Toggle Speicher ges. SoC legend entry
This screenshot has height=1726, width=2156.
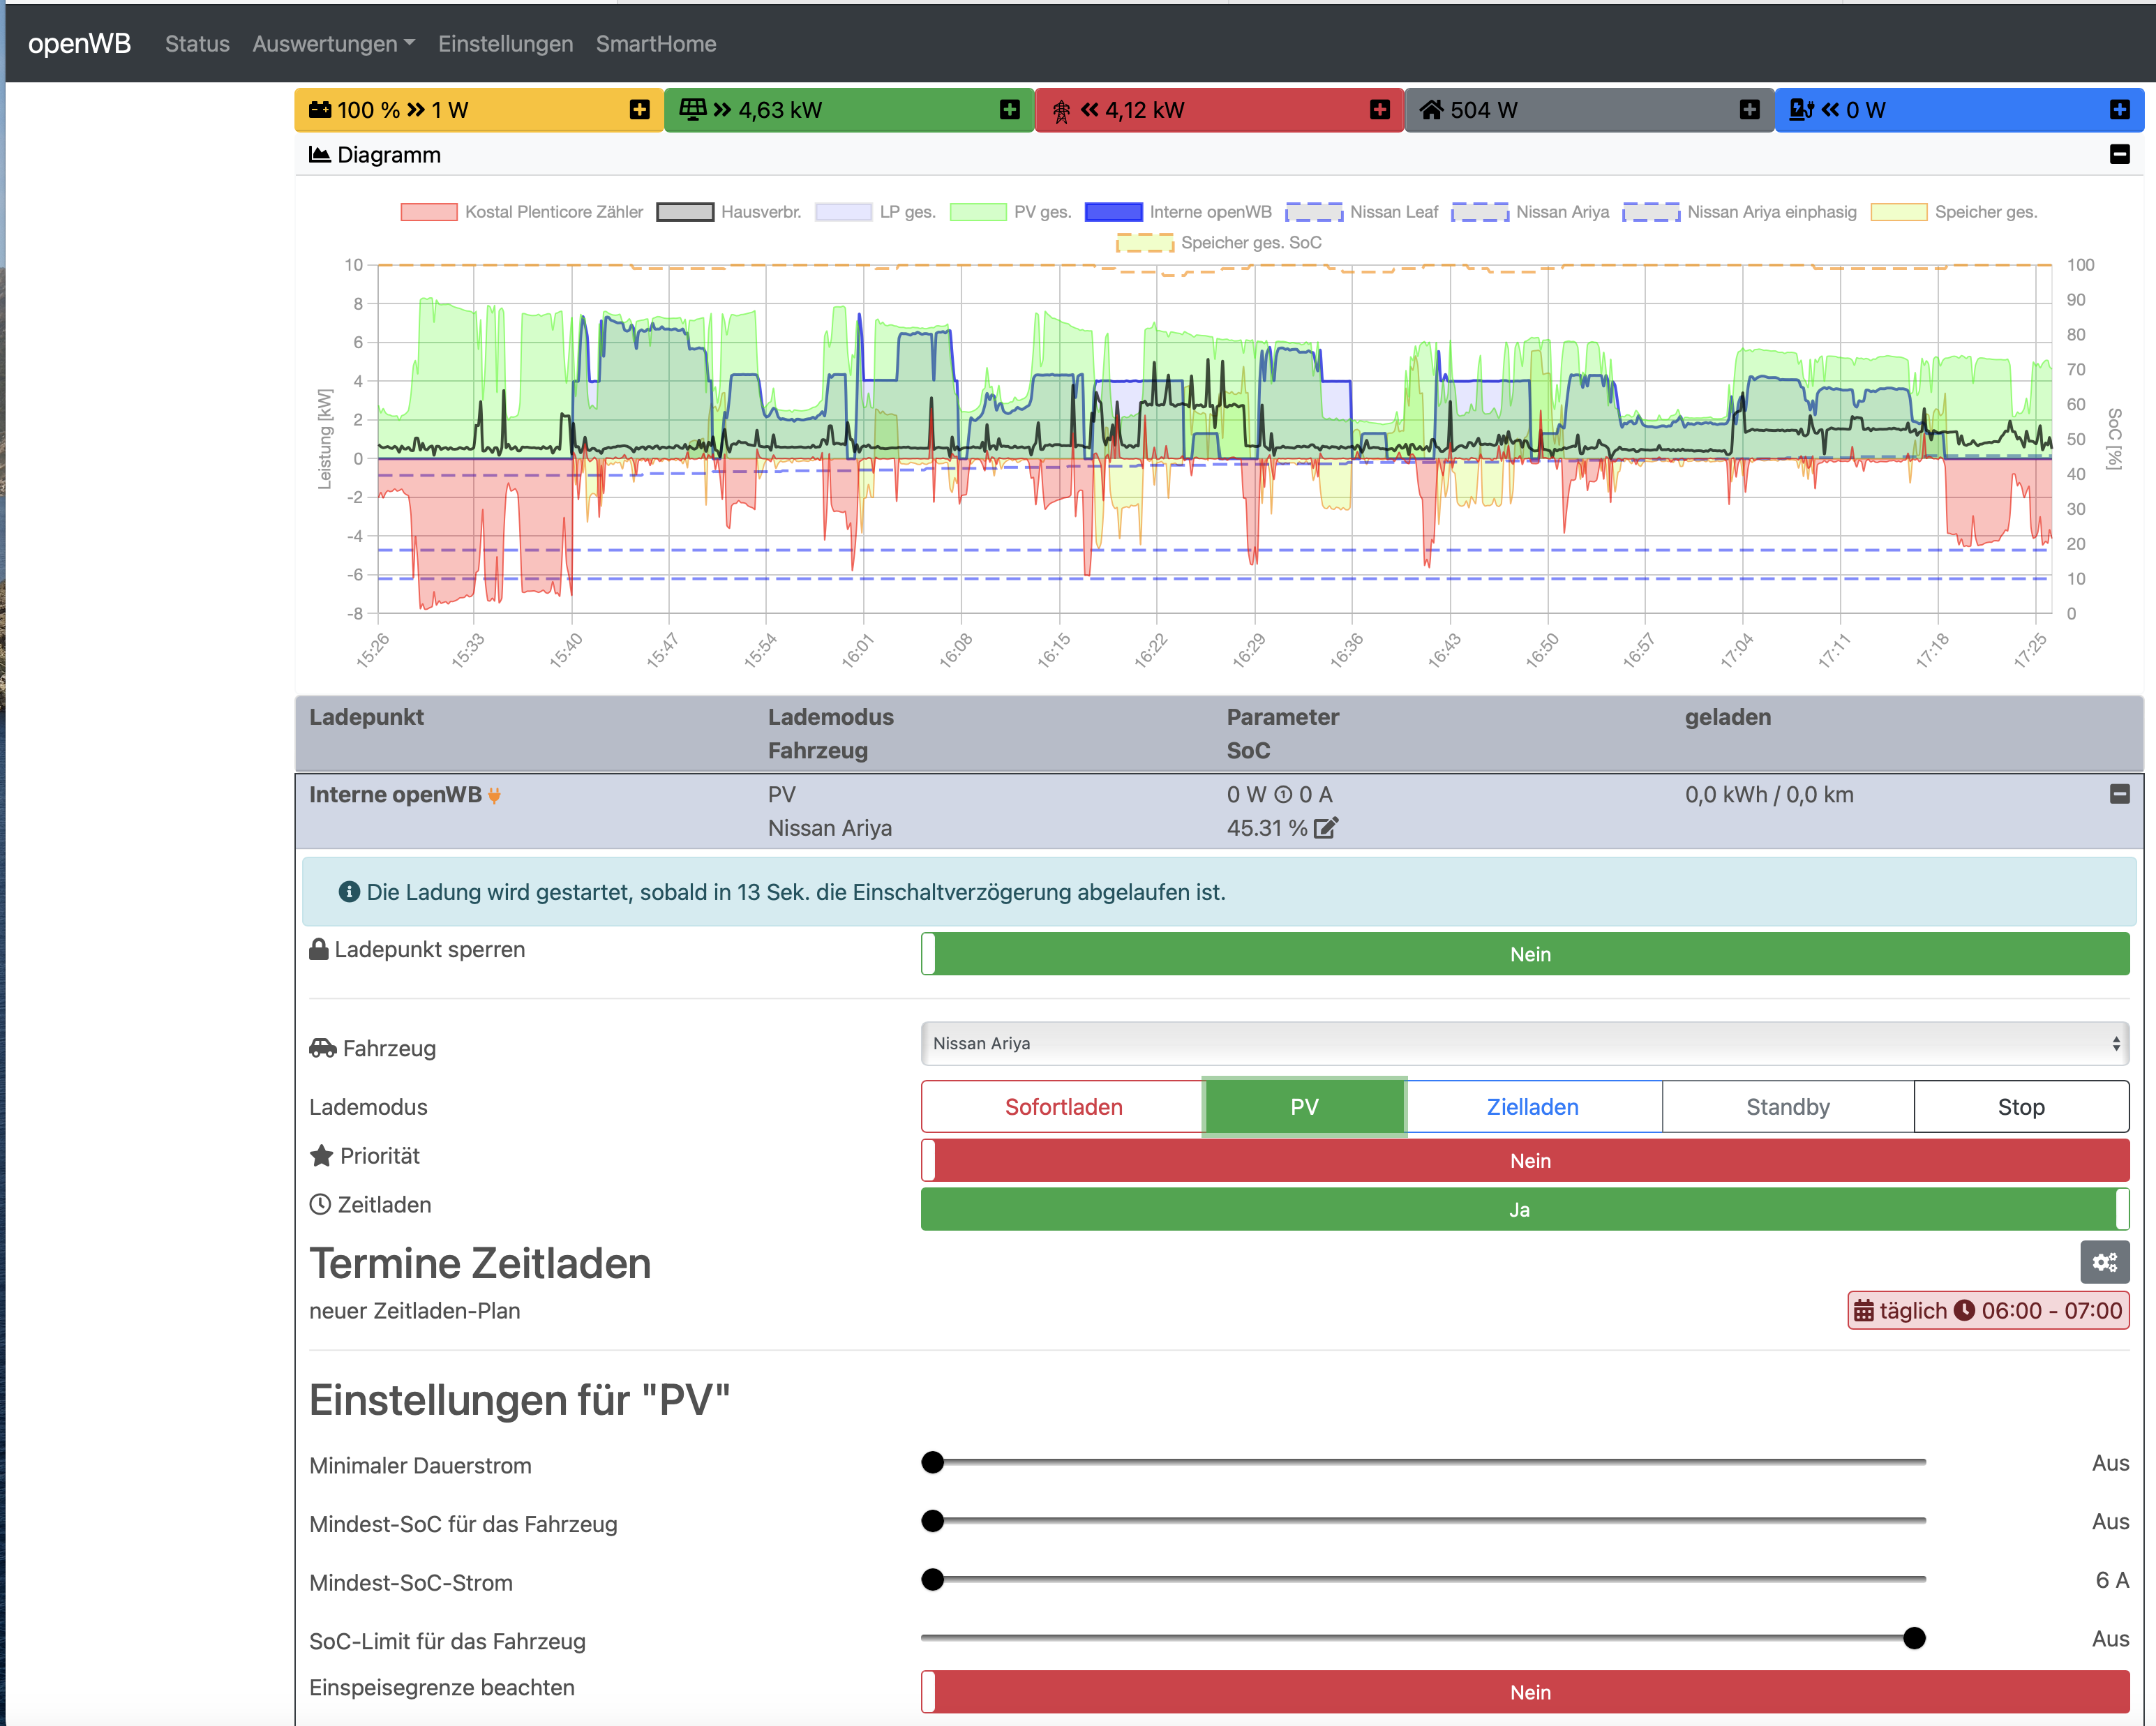[x=1219, y=243]
